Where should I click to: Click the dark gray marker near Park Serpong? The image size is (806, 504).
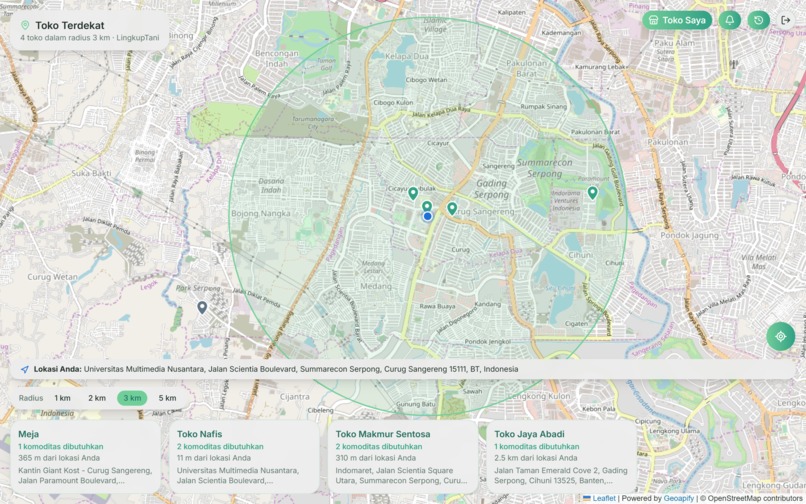pos(202,308)
